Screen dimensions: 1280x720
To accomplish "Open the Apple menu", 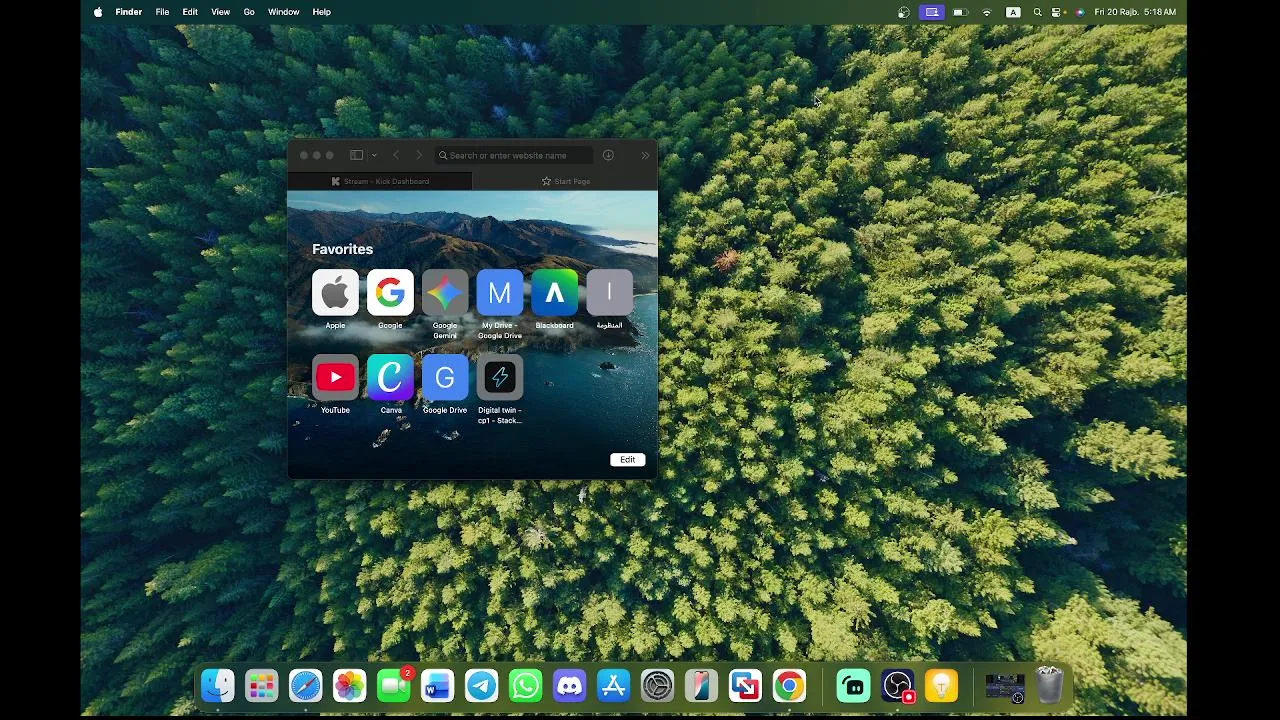I will click(x=98, y=12).
